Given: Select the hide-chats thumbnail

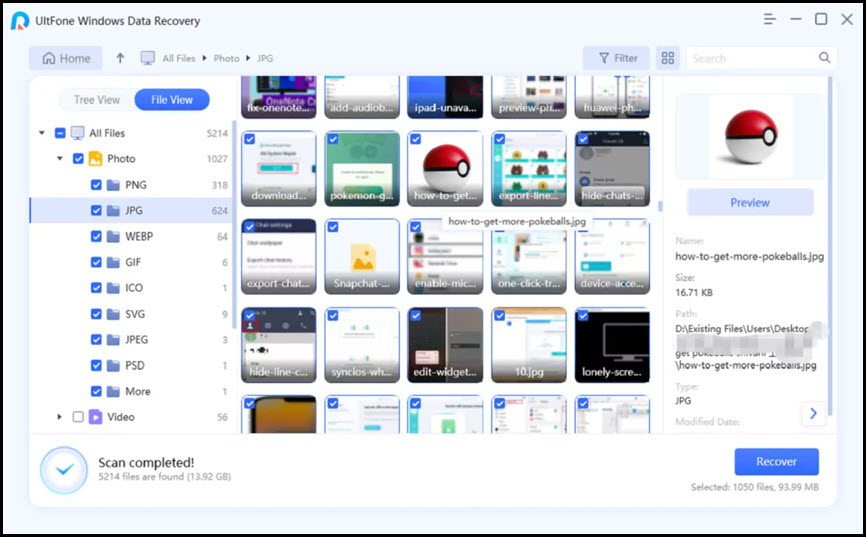Looking at the screenshot, I should click(x=612, y=169).
